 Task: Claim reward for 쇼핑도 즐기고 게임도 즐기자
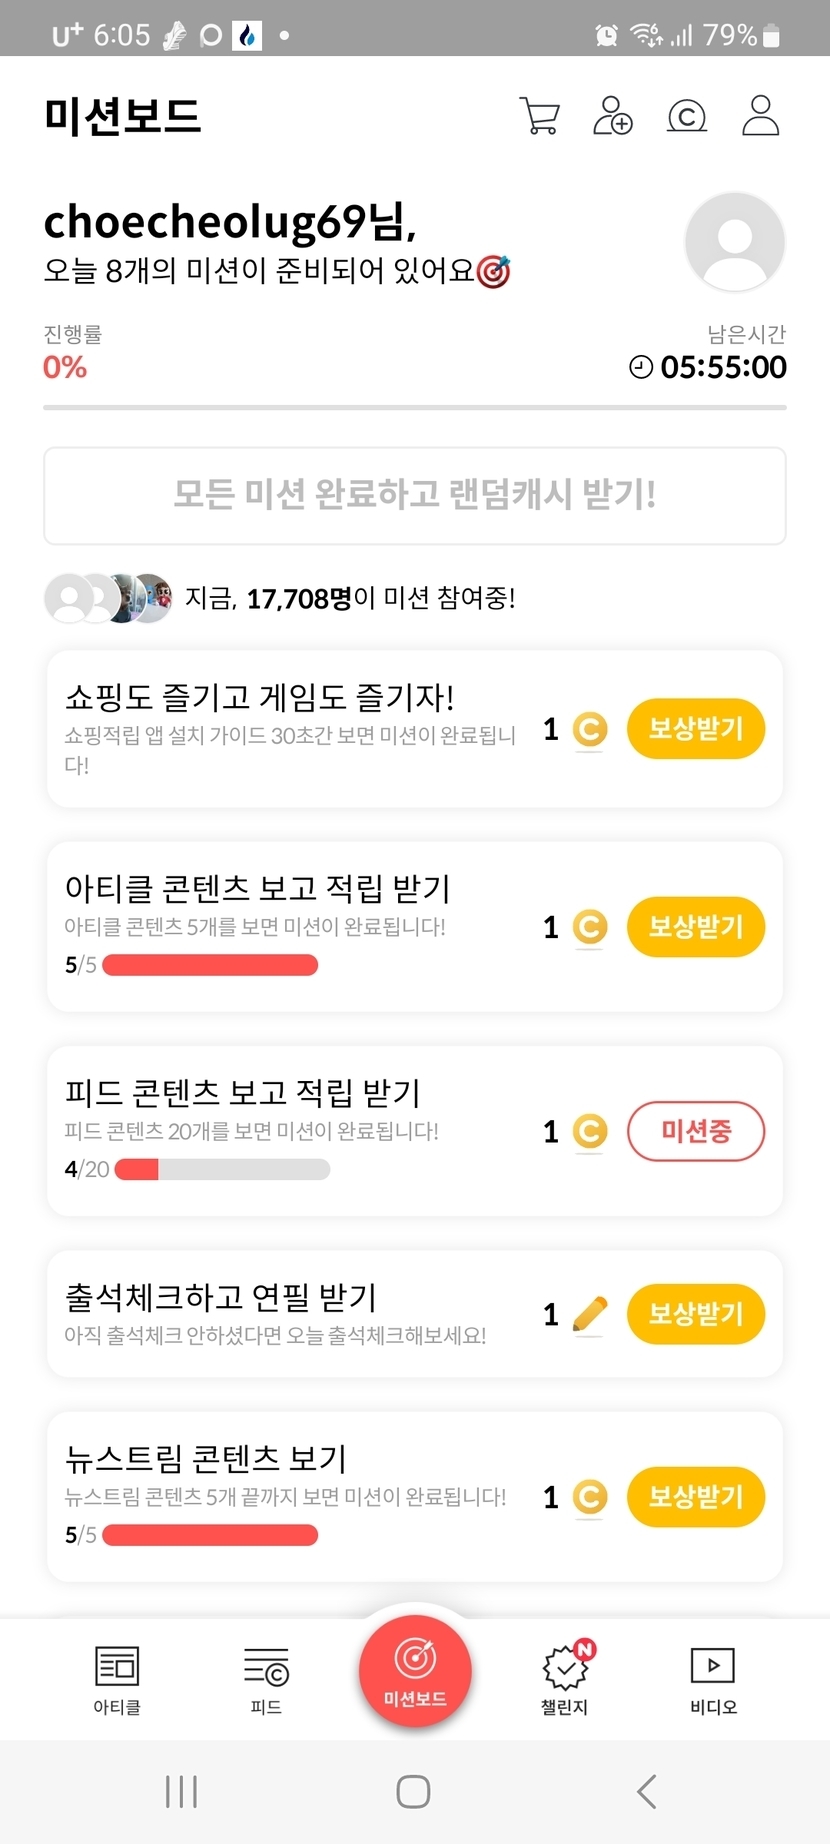coord(696,729)
